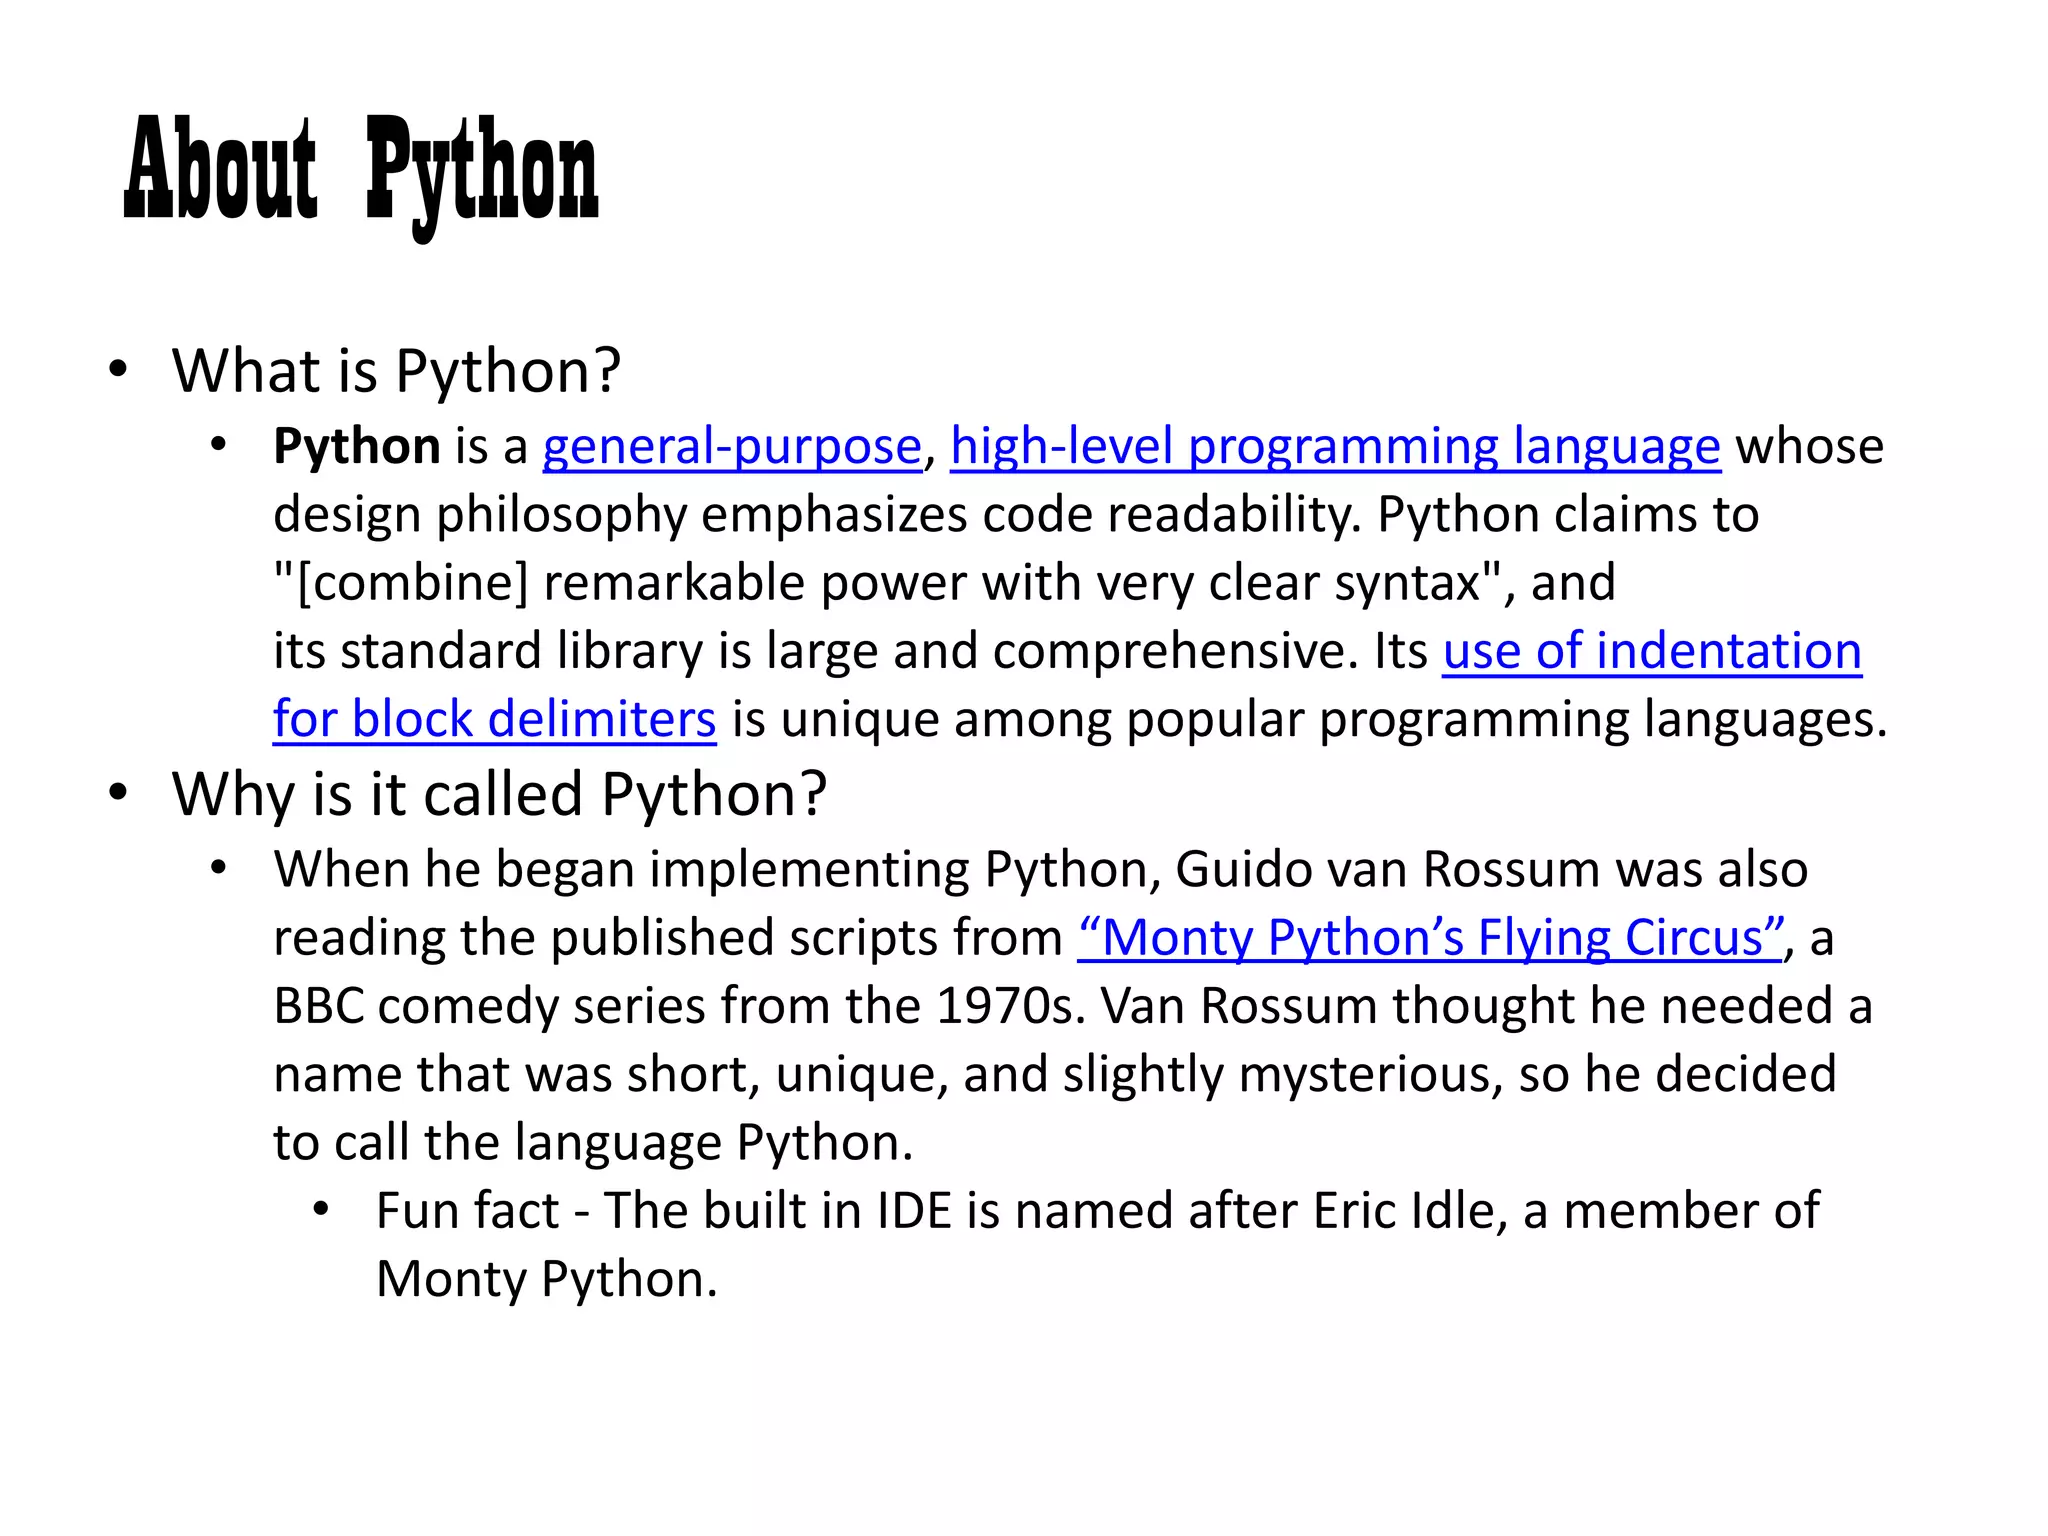Click the "general-purpose" hyperlink
Viewport: 2048px width, 1536px height.
(731, 446)
